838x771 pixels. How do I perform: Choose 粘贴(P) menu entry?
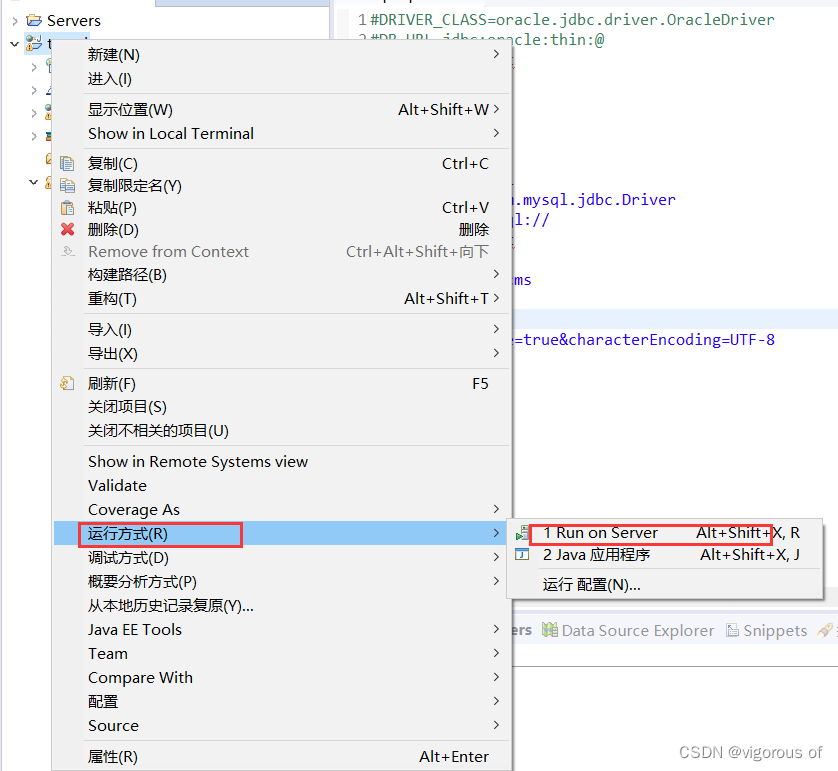[282, 207]
